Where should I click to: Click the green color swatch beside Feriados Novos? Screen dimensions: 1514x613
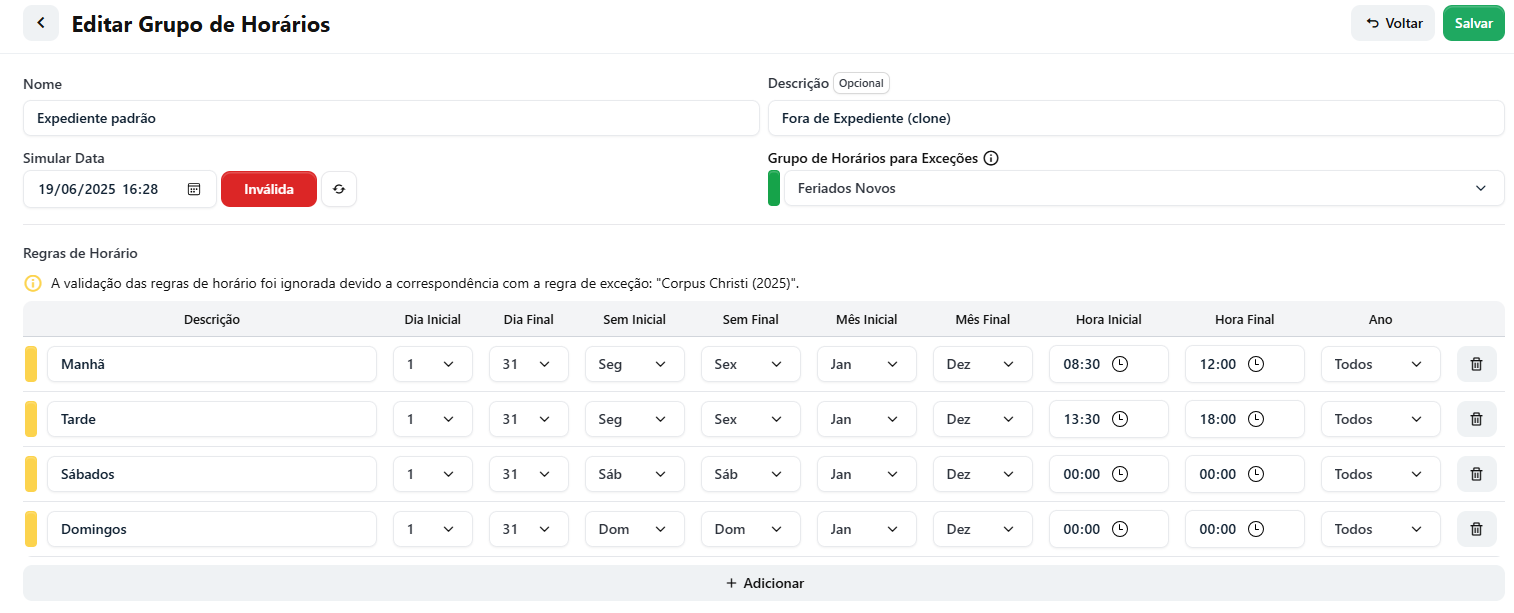click(x=774, y=188)
